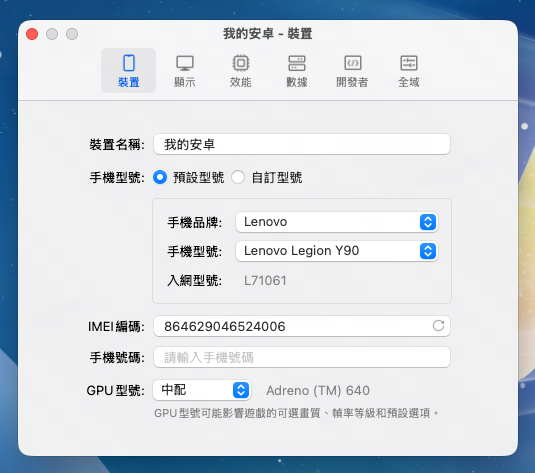Click the GPU 型號 hint text
Viewport: 535px width, 473px height.
point(296,413)
